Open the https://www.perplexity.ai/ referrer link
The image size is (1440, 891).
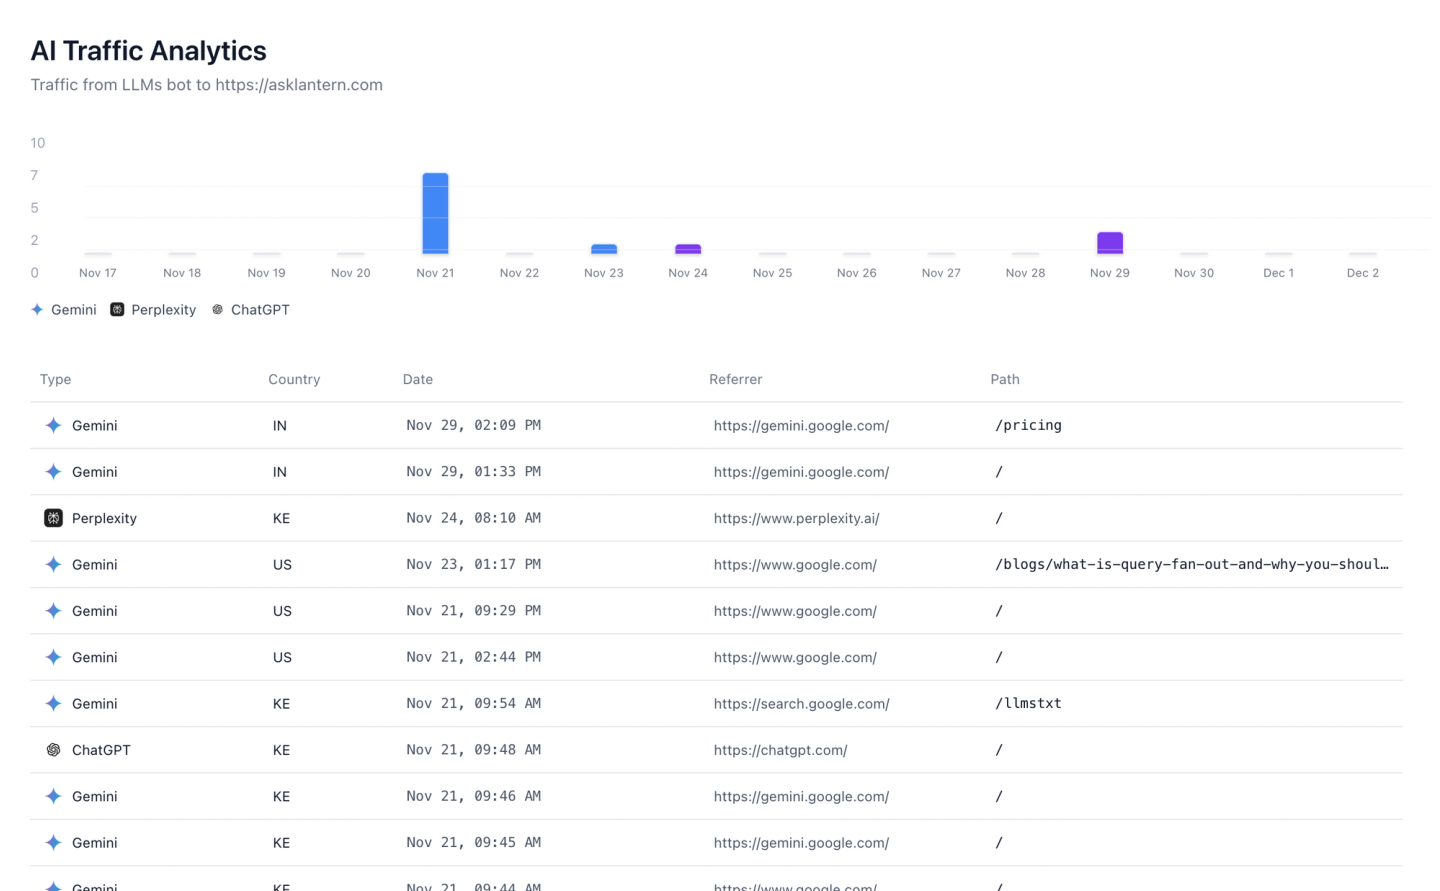point(797,518)
